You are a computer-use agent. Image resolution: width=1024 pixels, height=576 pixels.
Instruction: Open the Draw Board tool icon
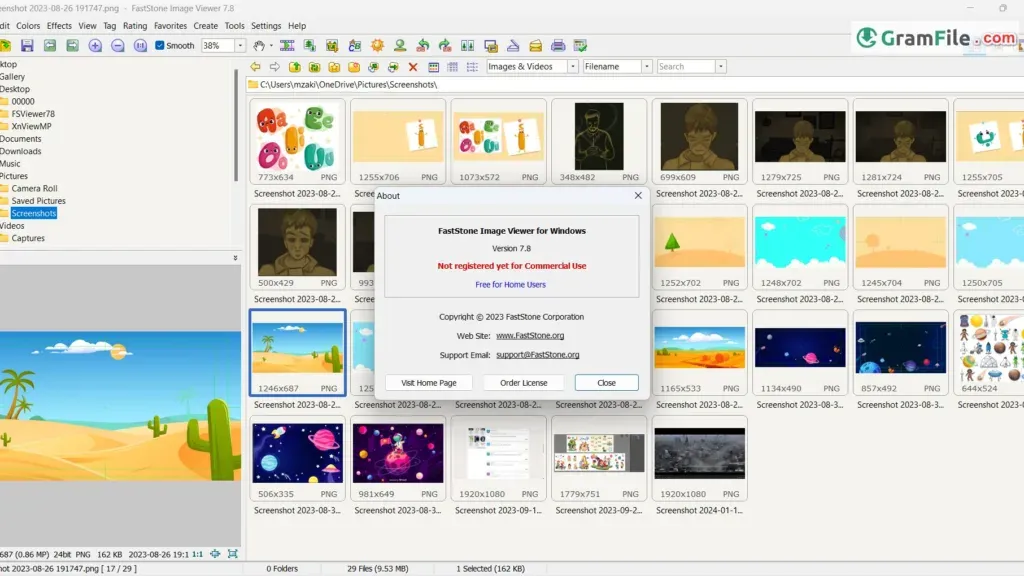pos(355,46)
